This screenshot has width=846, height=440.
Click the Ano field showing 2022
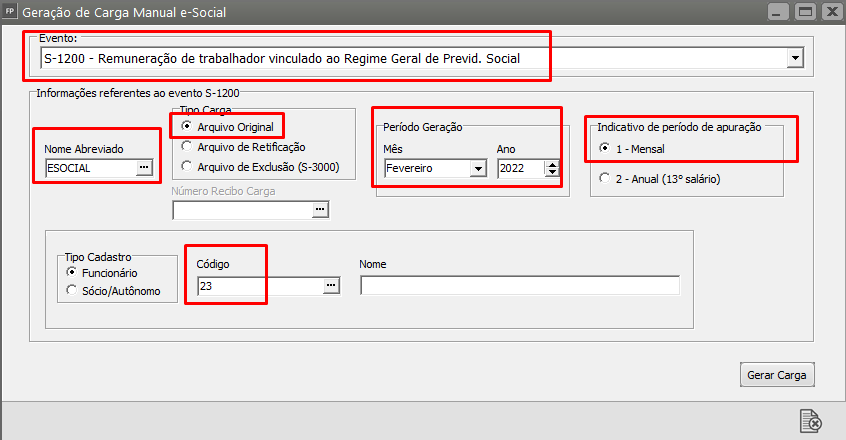point(521,168)
